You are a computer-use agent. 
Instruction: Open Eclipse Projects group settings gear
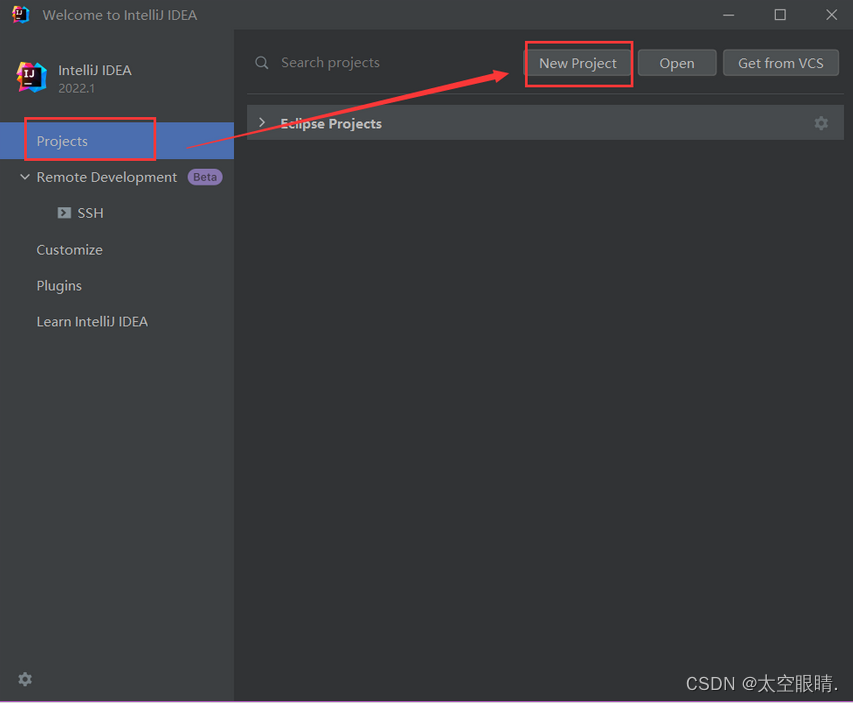pyautogui.click(x=821, y=123)
